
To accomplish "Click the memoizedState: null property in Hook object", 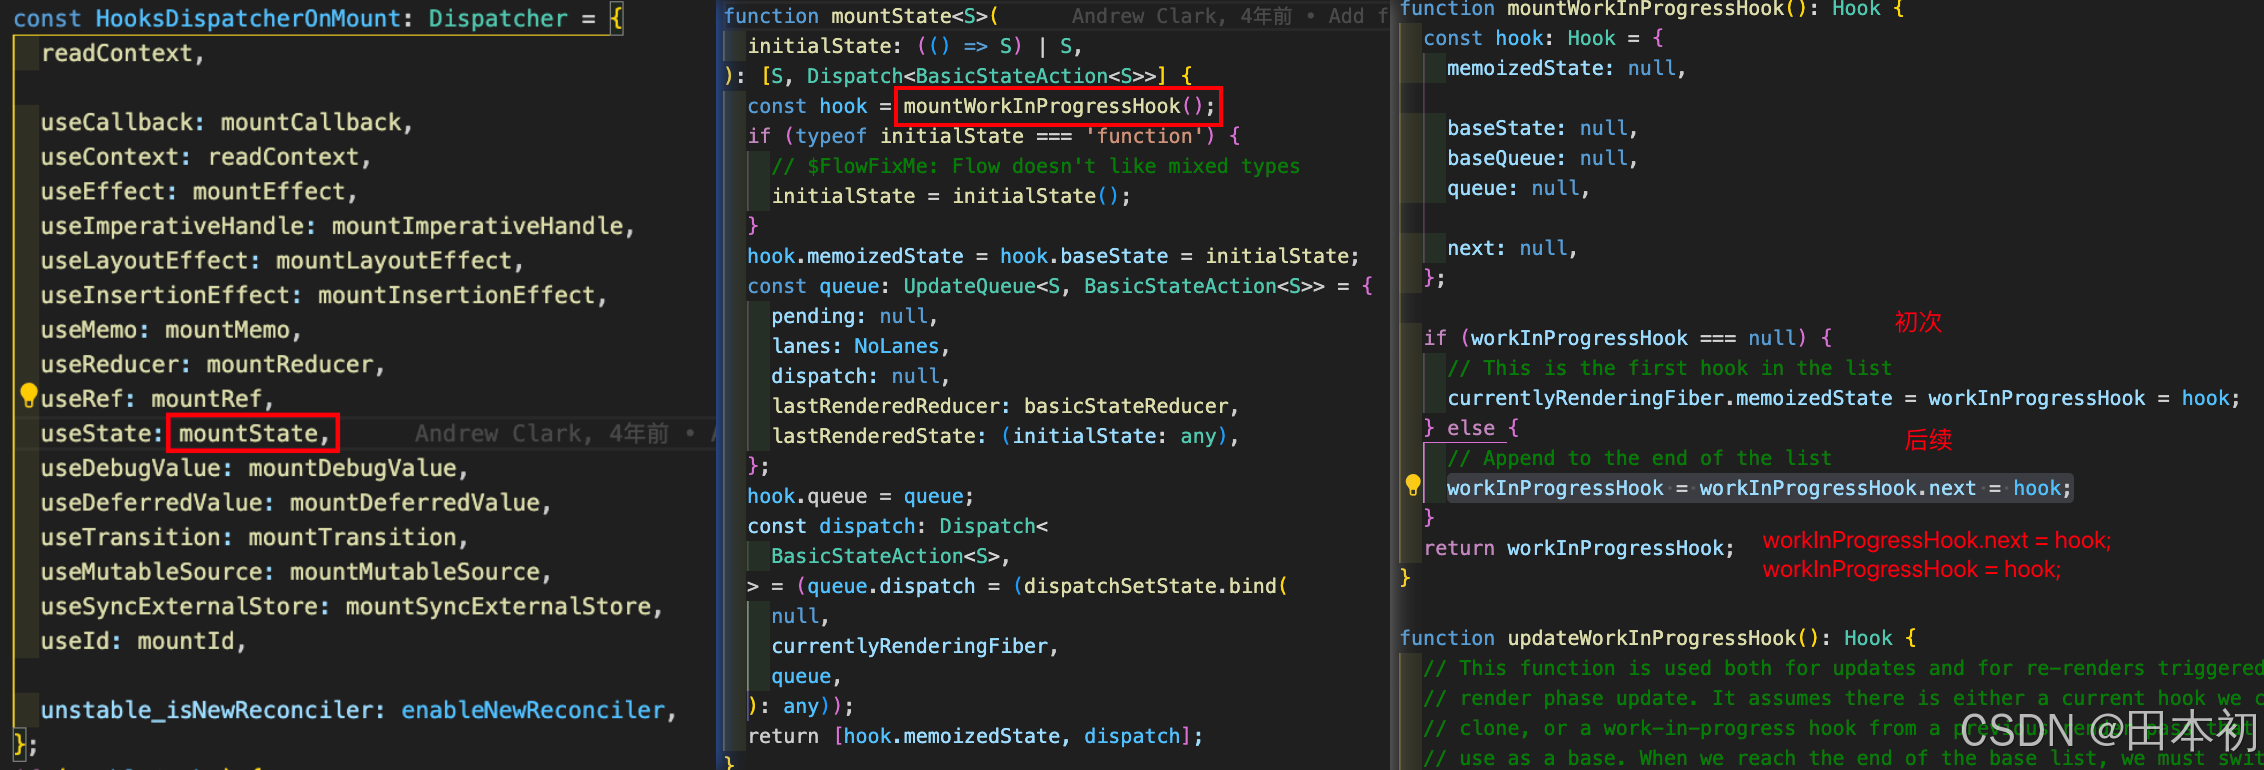I will 1566,68.
